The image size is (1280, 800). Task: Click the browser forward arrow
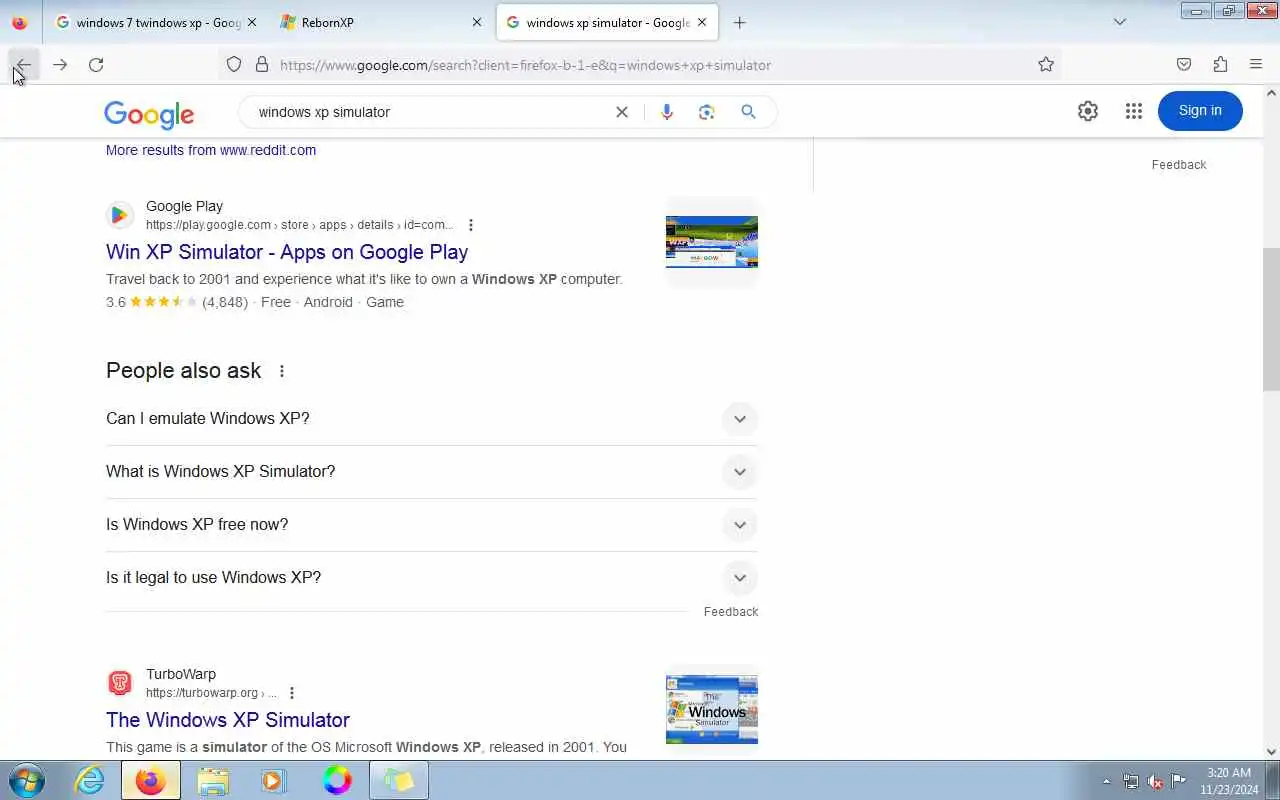click(60, 65)
